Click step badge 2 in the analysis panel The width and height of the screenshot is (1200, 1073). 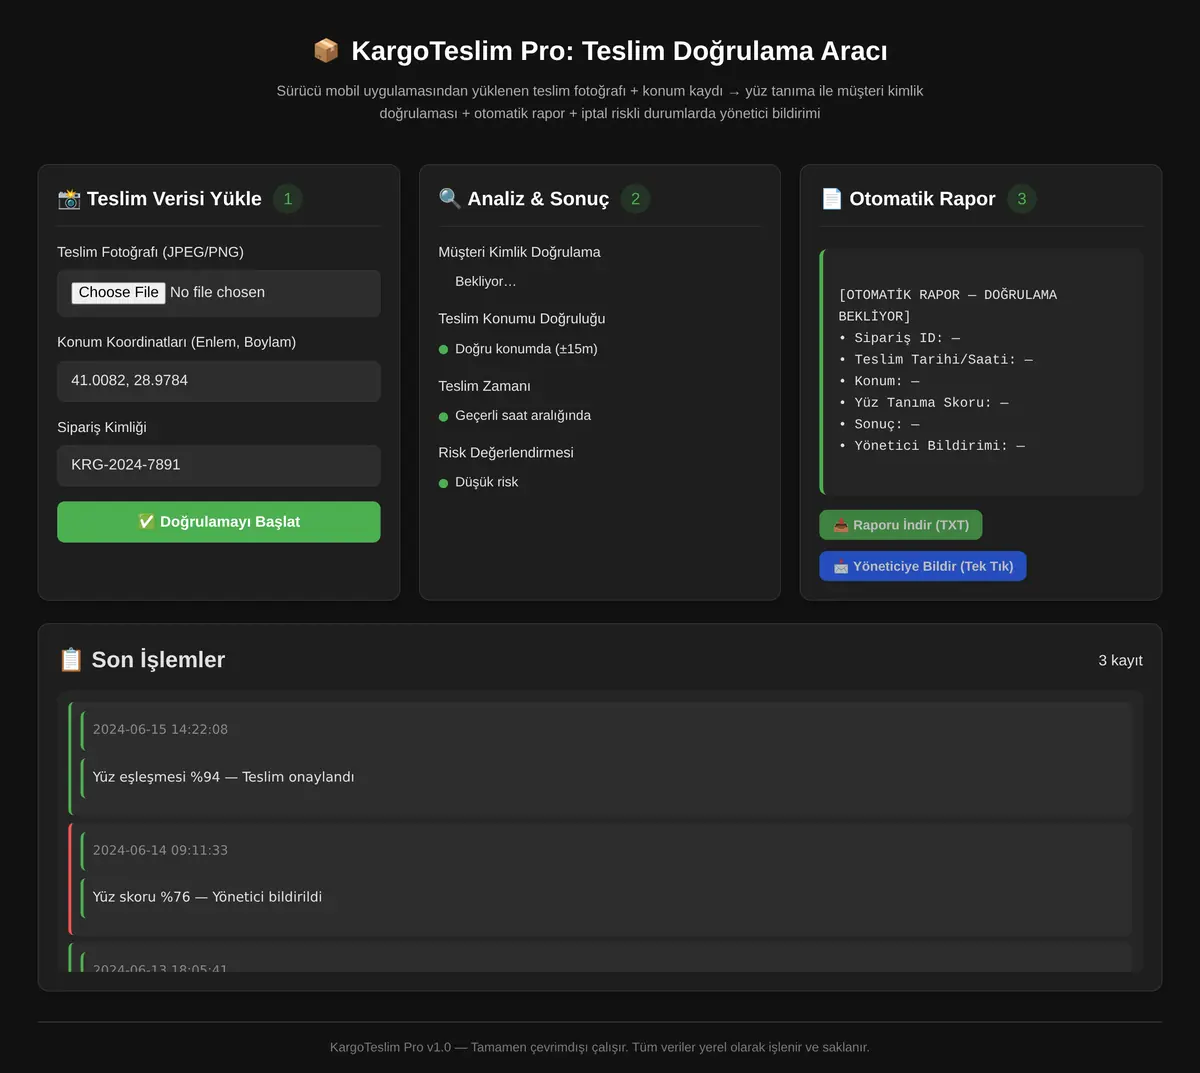[x=635, y=199]
